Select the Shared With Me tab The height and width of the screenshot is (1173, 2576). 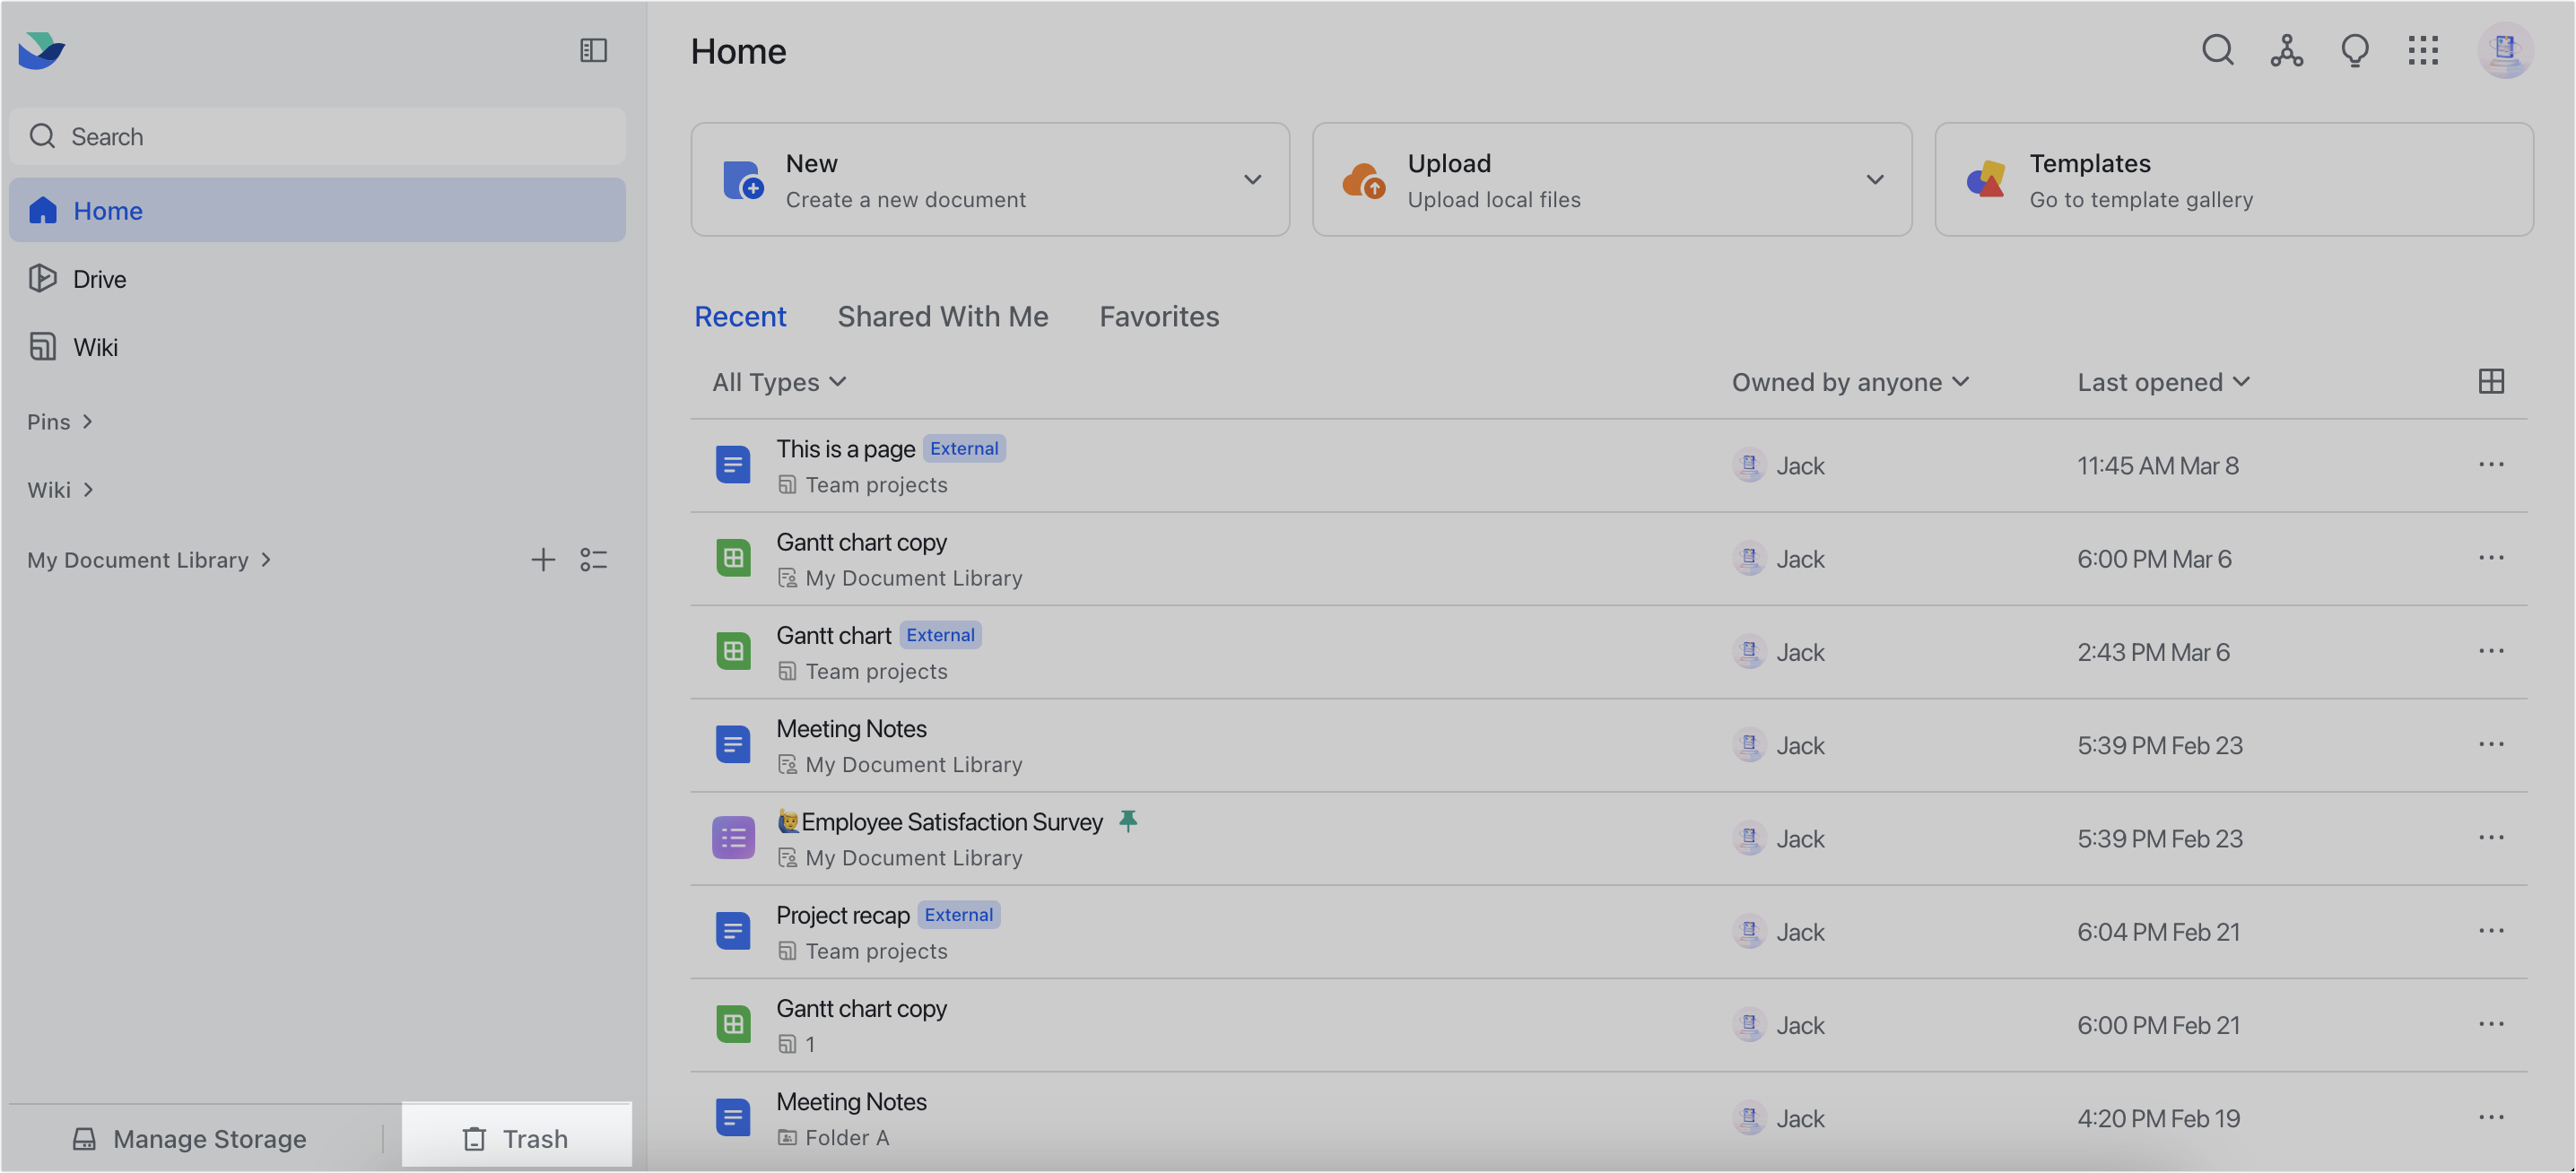pos(943,317)
